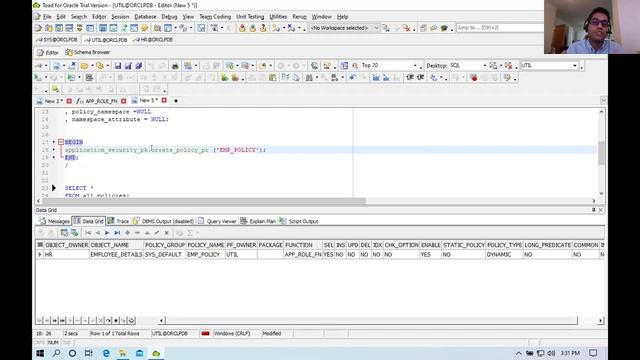Switch to SYS@ORCLPDB connection tab
640x360 pixels.
point(57,40)
